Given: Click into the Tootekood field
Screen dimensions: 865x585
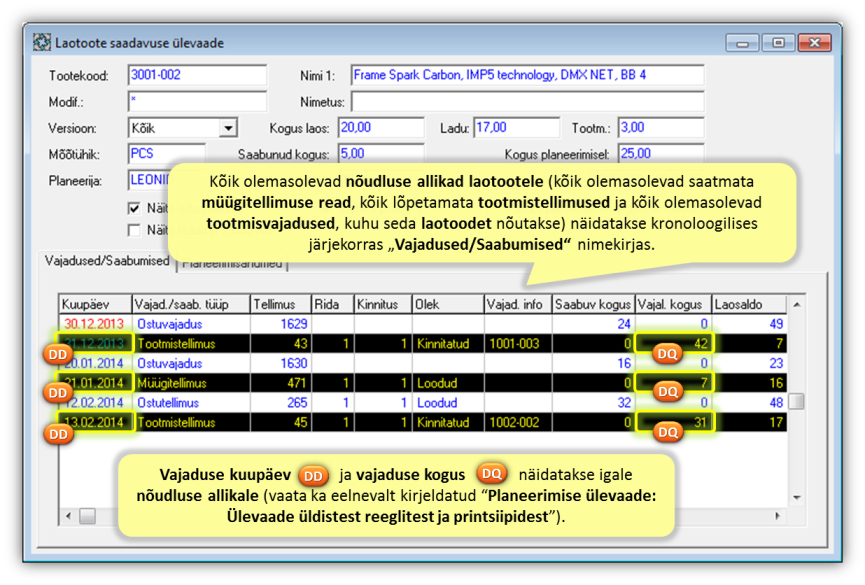Looking at the screenshot, I should tap(197, 75).
